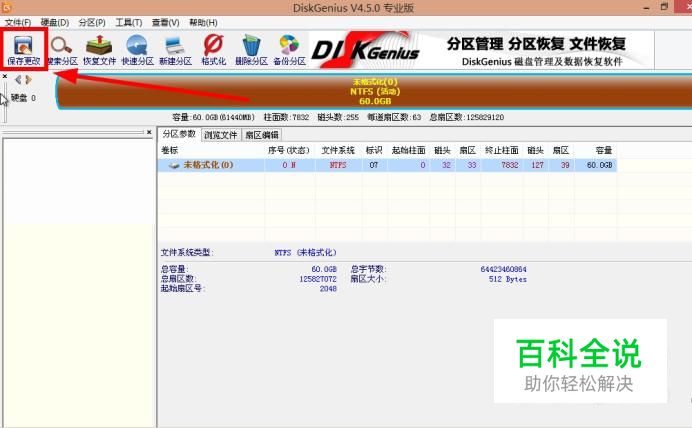
Task: Click the 标识 column header
Action: pos(374,150)
